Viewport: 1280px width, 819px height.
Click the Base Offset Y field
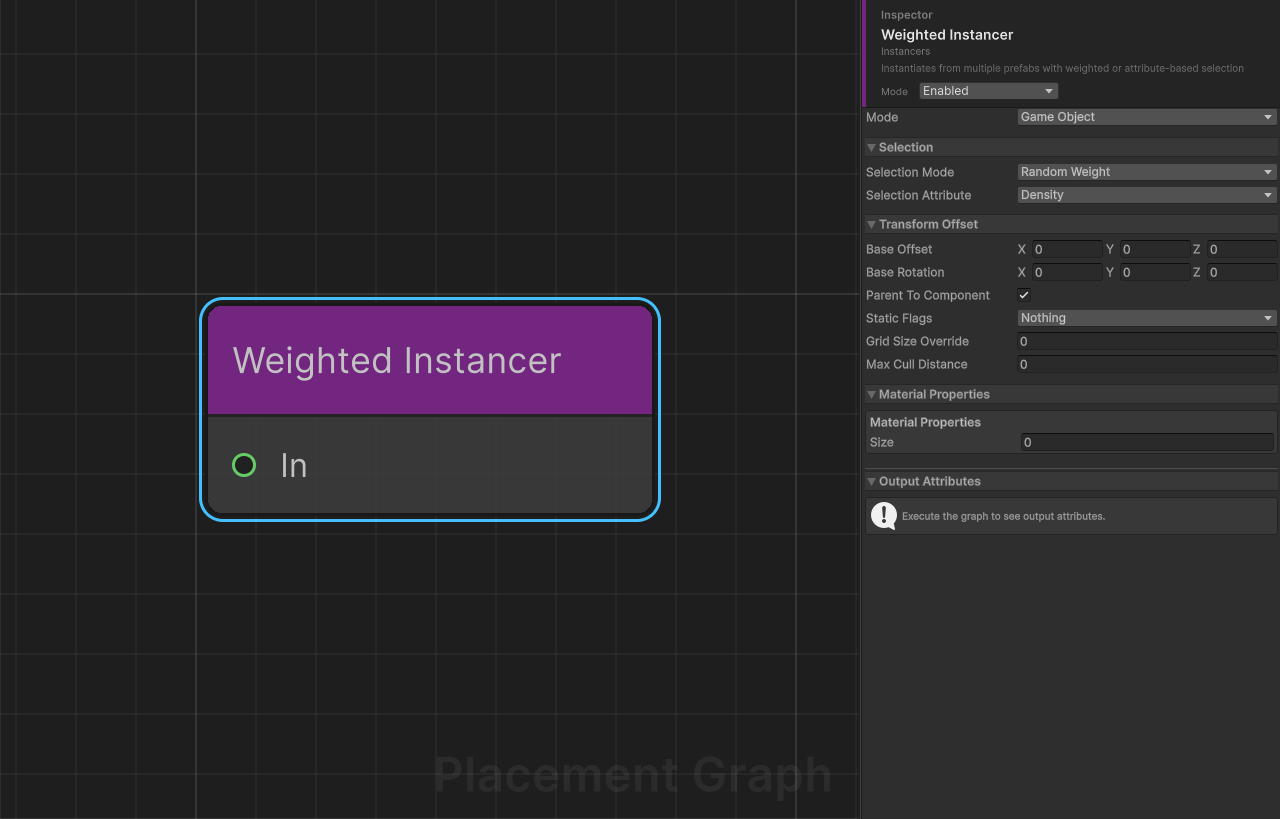point(1154,249)
